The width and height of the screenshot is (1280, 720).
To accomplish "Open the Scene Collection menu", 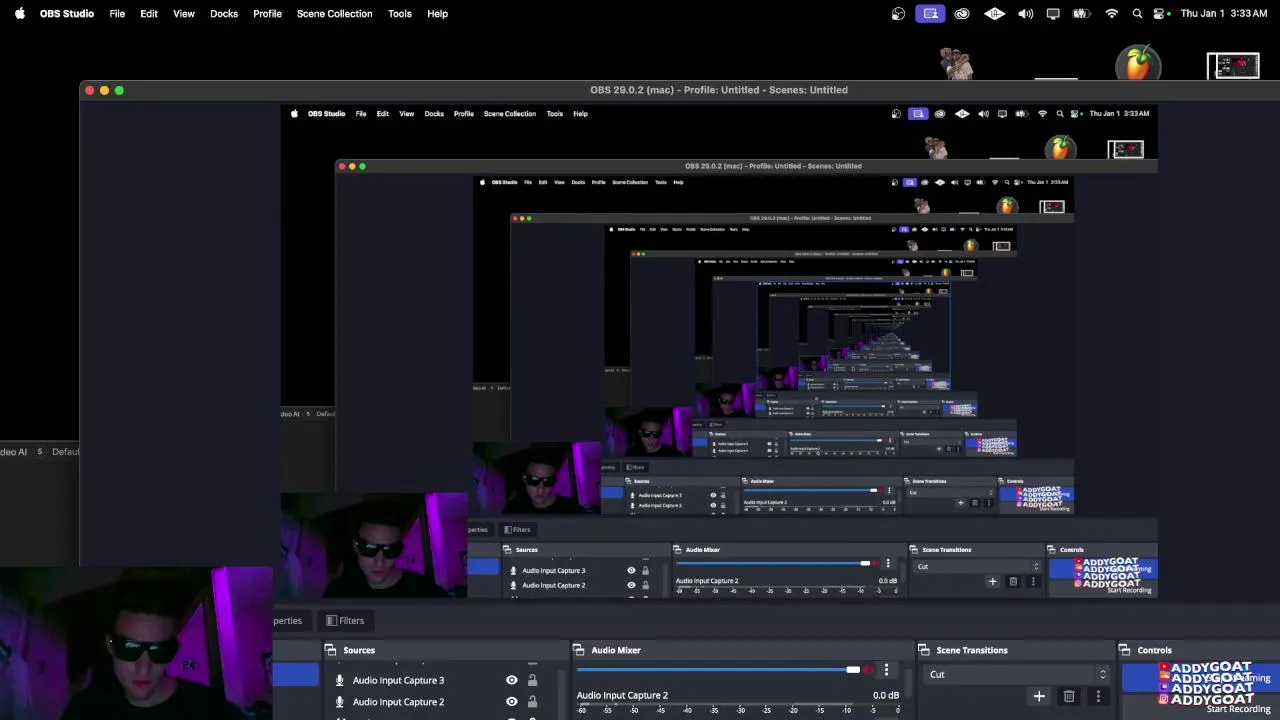I will [335, 14].
